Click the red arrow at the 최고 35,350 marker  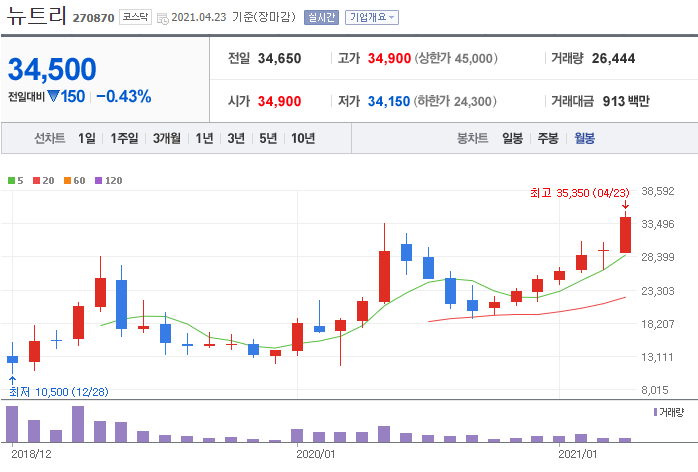(x=625, y=205)
